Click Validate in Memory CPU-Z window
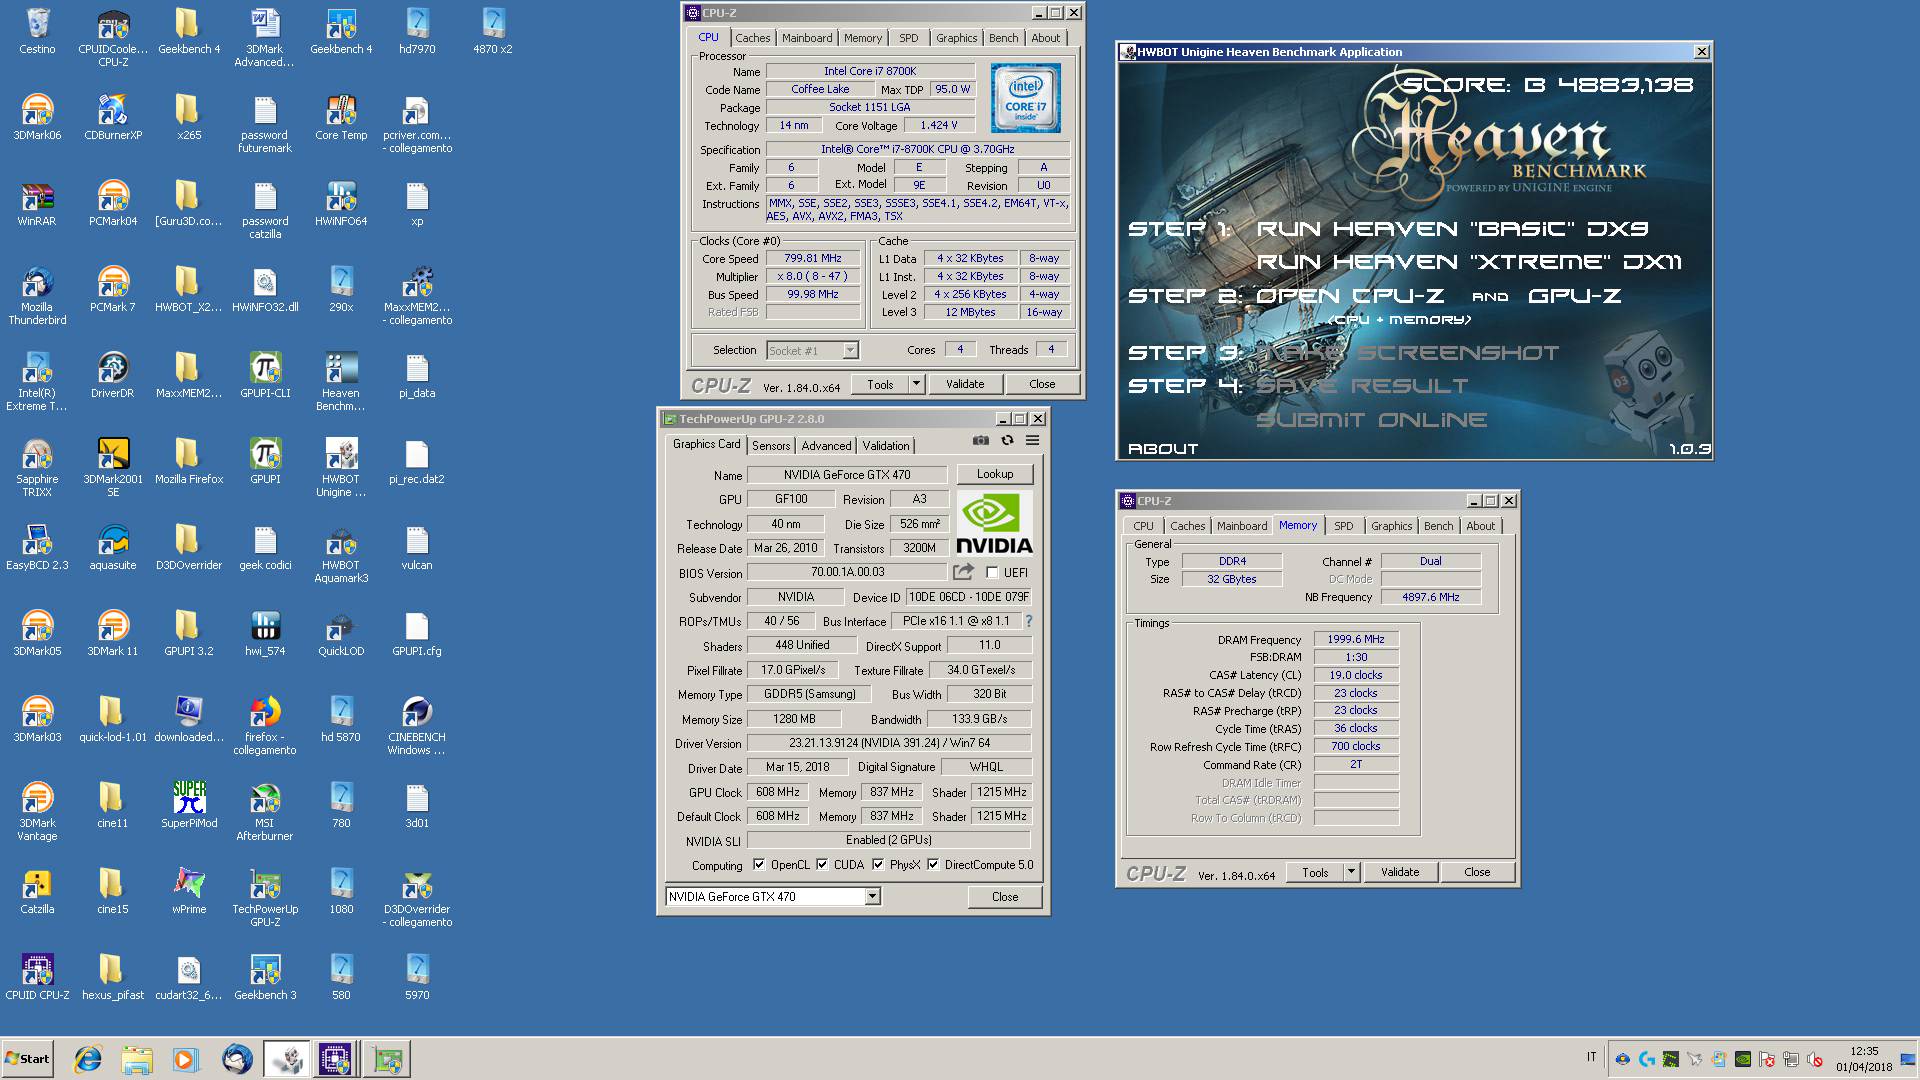Viewport: 1920px width, 1080px height. tap(1400, 872)
